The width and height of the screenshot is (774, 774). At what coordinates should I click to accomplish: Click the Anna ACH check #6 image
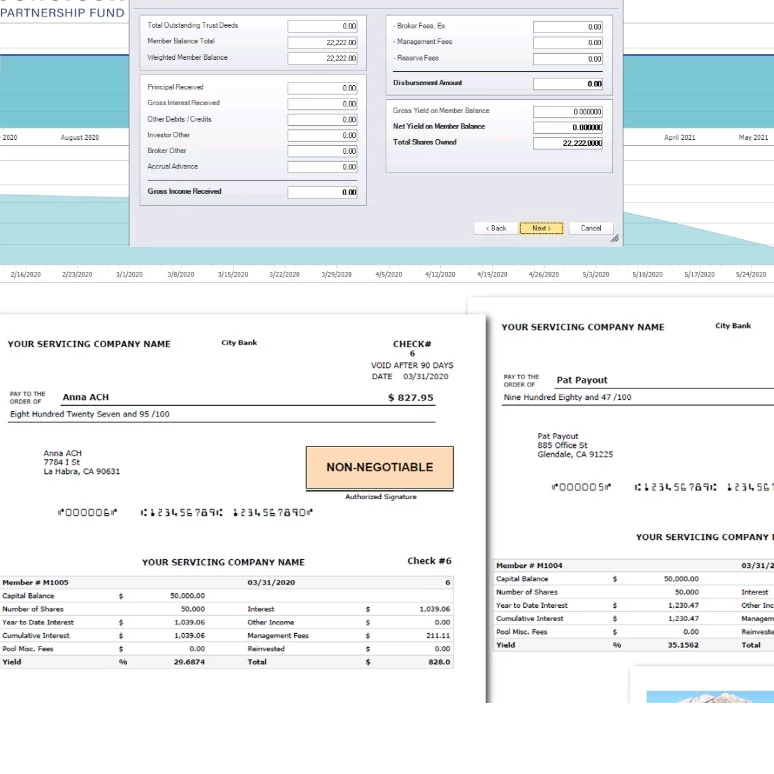coord(230,430)
